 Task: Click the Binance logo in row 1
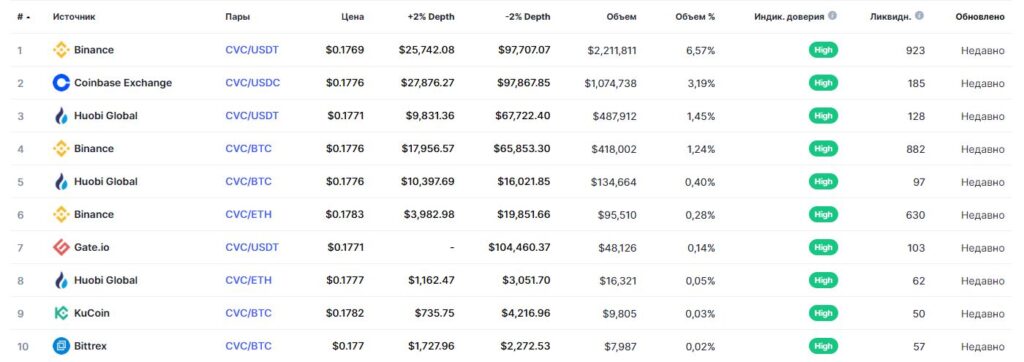point(61,50)
